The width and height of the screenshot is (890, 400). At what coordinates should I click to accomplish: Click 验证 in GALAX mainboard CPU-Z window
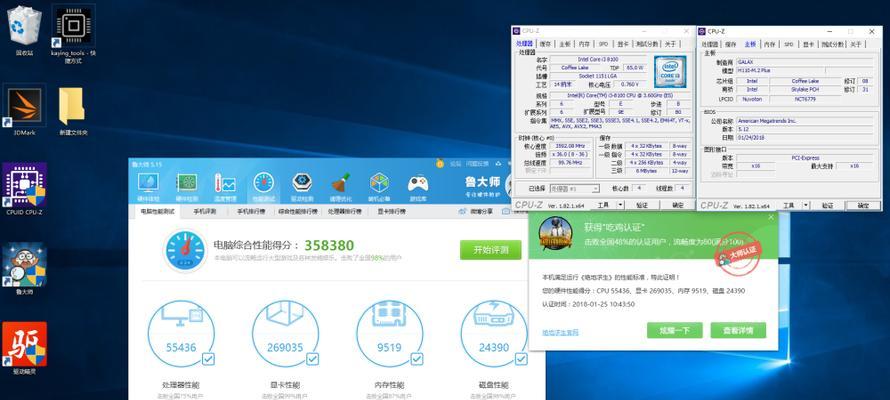pyautogui.click(x=828, y=205)
